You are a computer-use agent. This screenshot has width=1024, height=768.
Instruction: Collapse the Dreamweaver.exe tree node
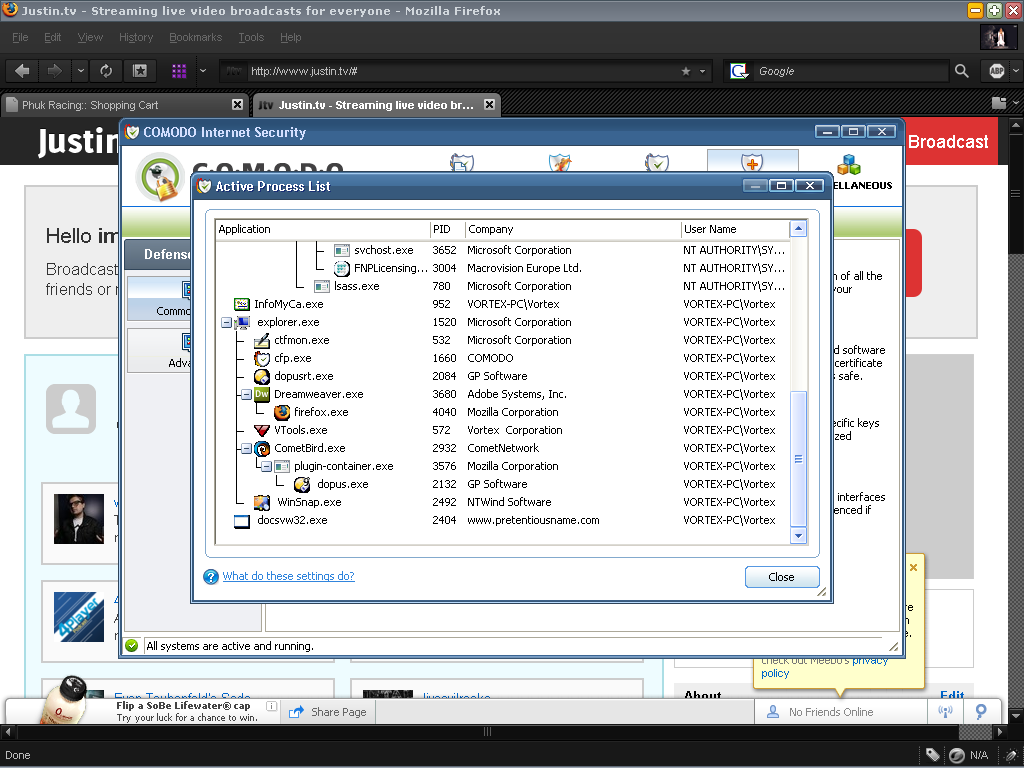click(x=246, y=394)
